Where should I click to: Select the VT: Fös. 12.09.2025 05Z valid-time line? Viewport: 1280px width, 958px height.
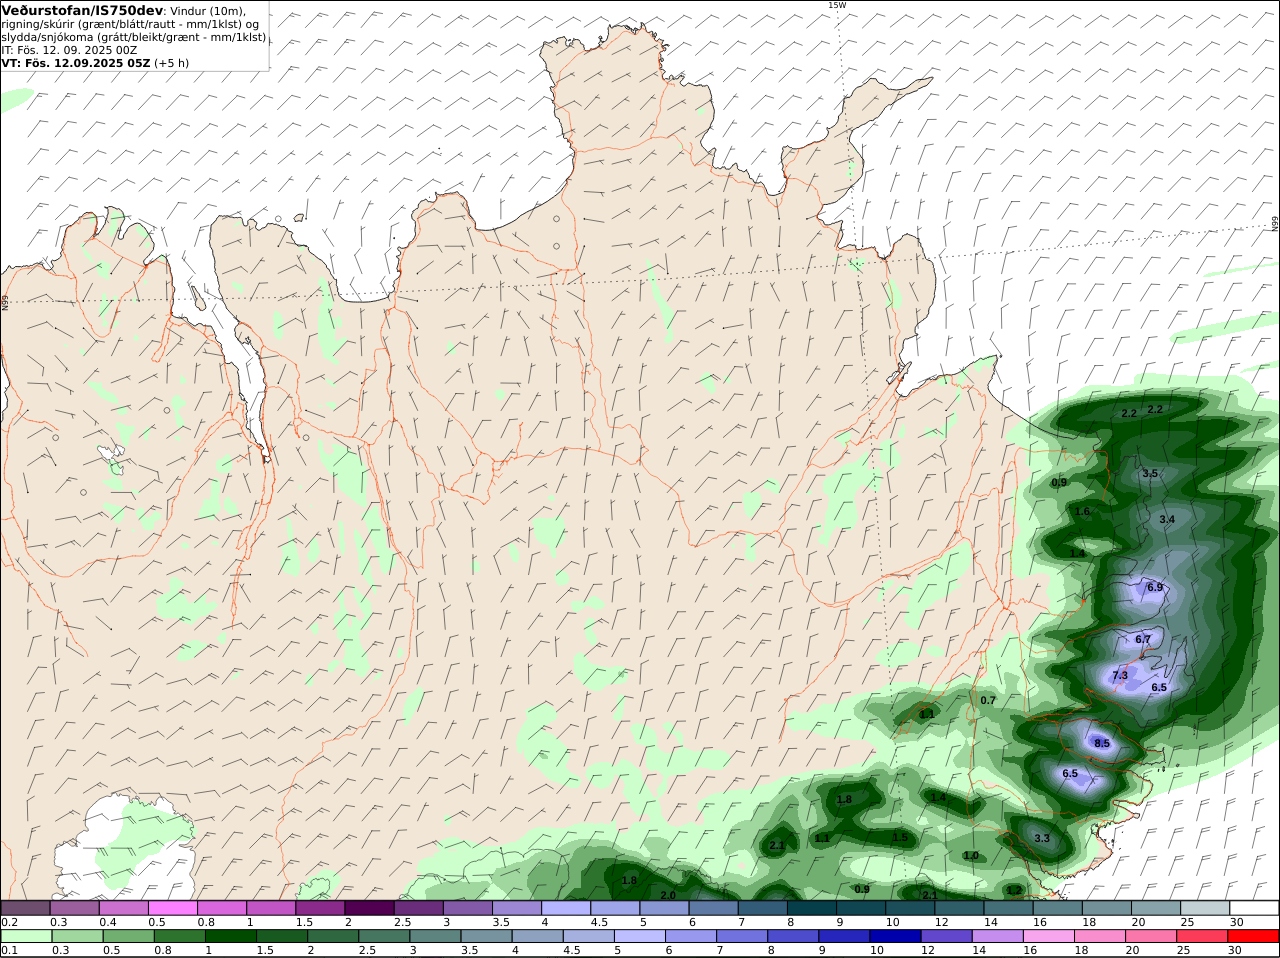[x=95, y=62]
